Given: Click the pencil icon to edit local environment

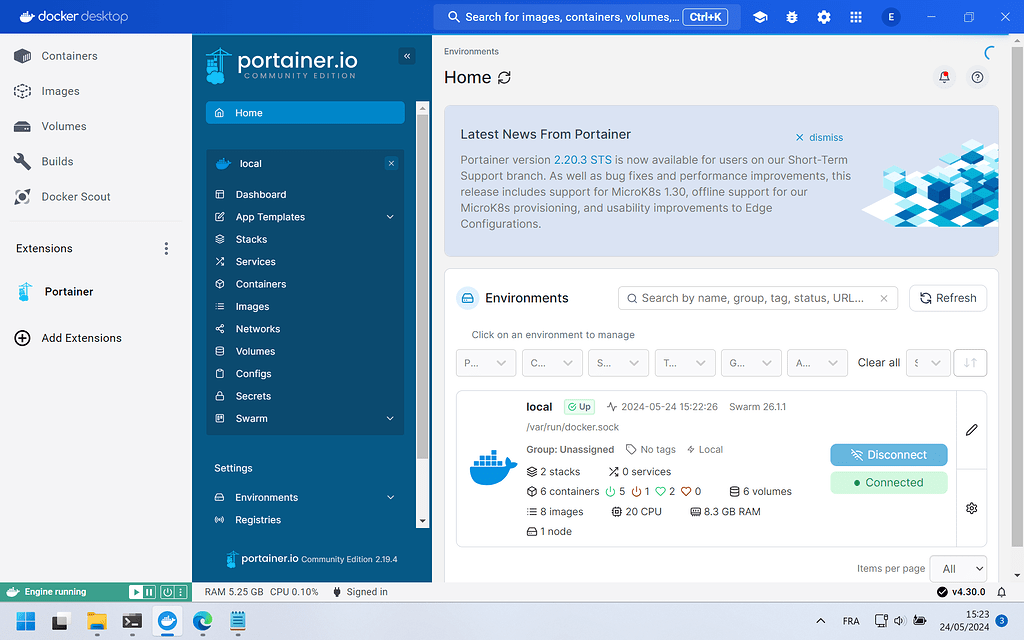Looking at the screenshot, I should (x=971, y=430).
